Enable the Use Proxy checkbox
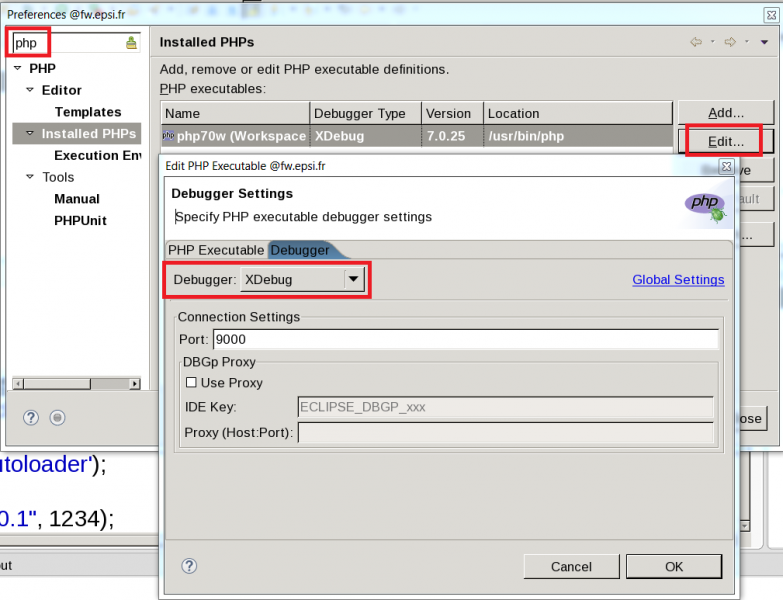The image size is (783, 600). click(192, 383)
